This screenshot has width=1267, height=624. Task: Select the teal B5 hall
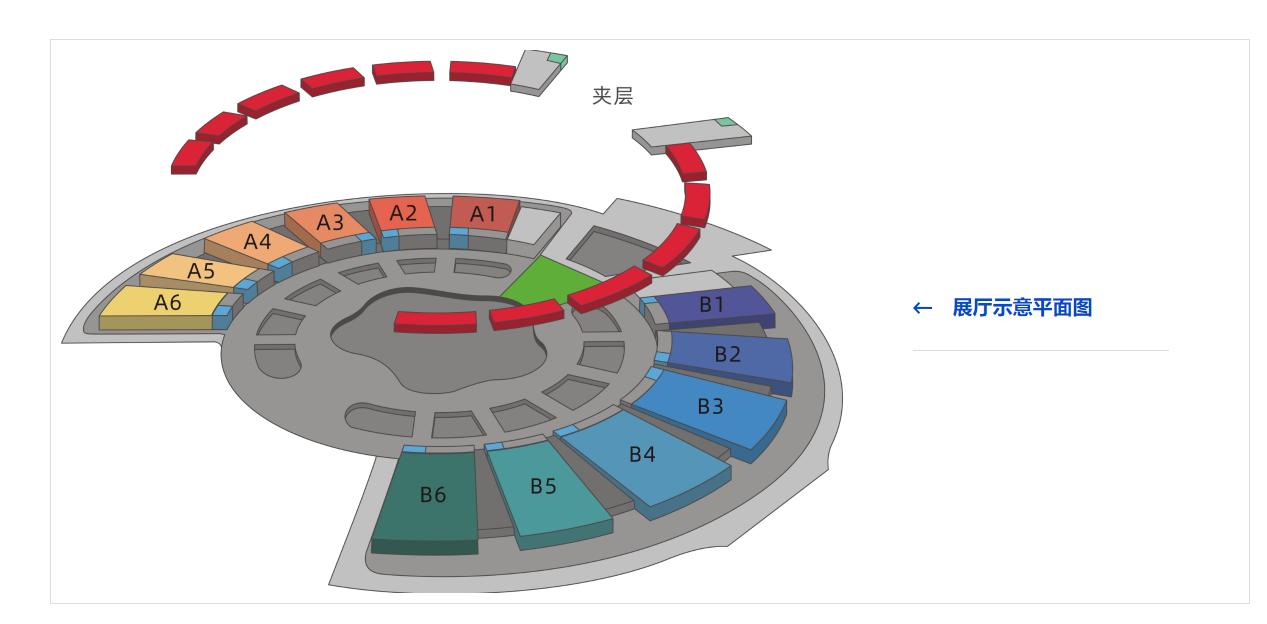coord(543,488)
